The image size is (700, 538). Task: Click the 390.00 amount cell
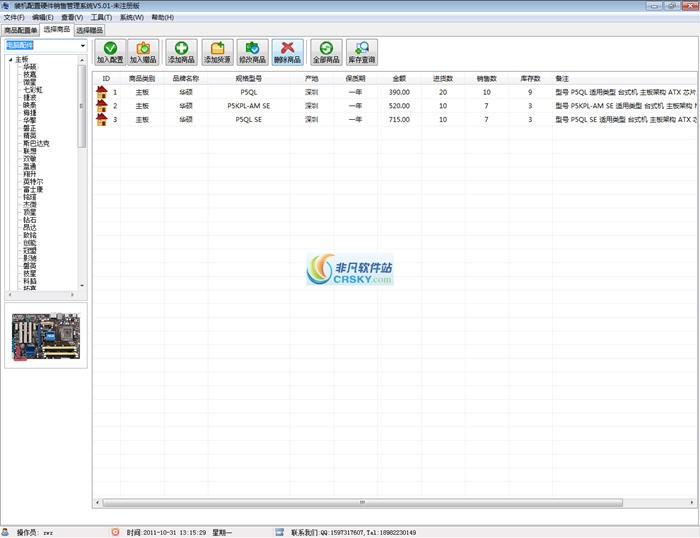399,92
